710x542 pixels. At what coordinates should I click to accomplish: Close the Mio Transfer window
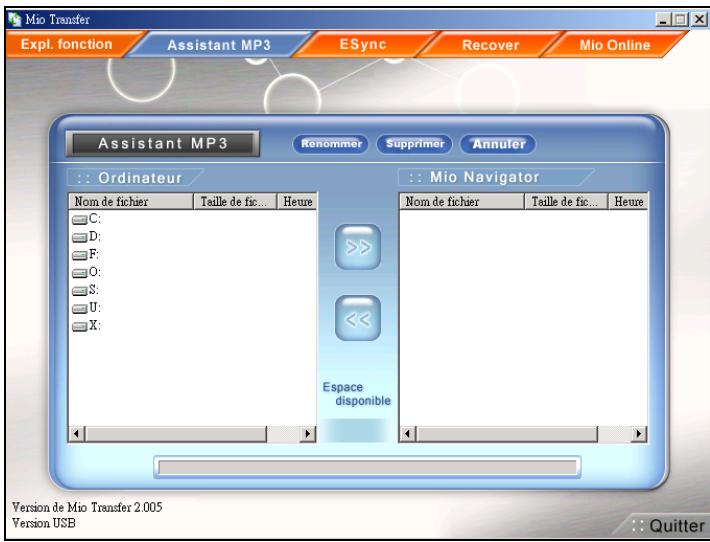(x=699, y=19)
